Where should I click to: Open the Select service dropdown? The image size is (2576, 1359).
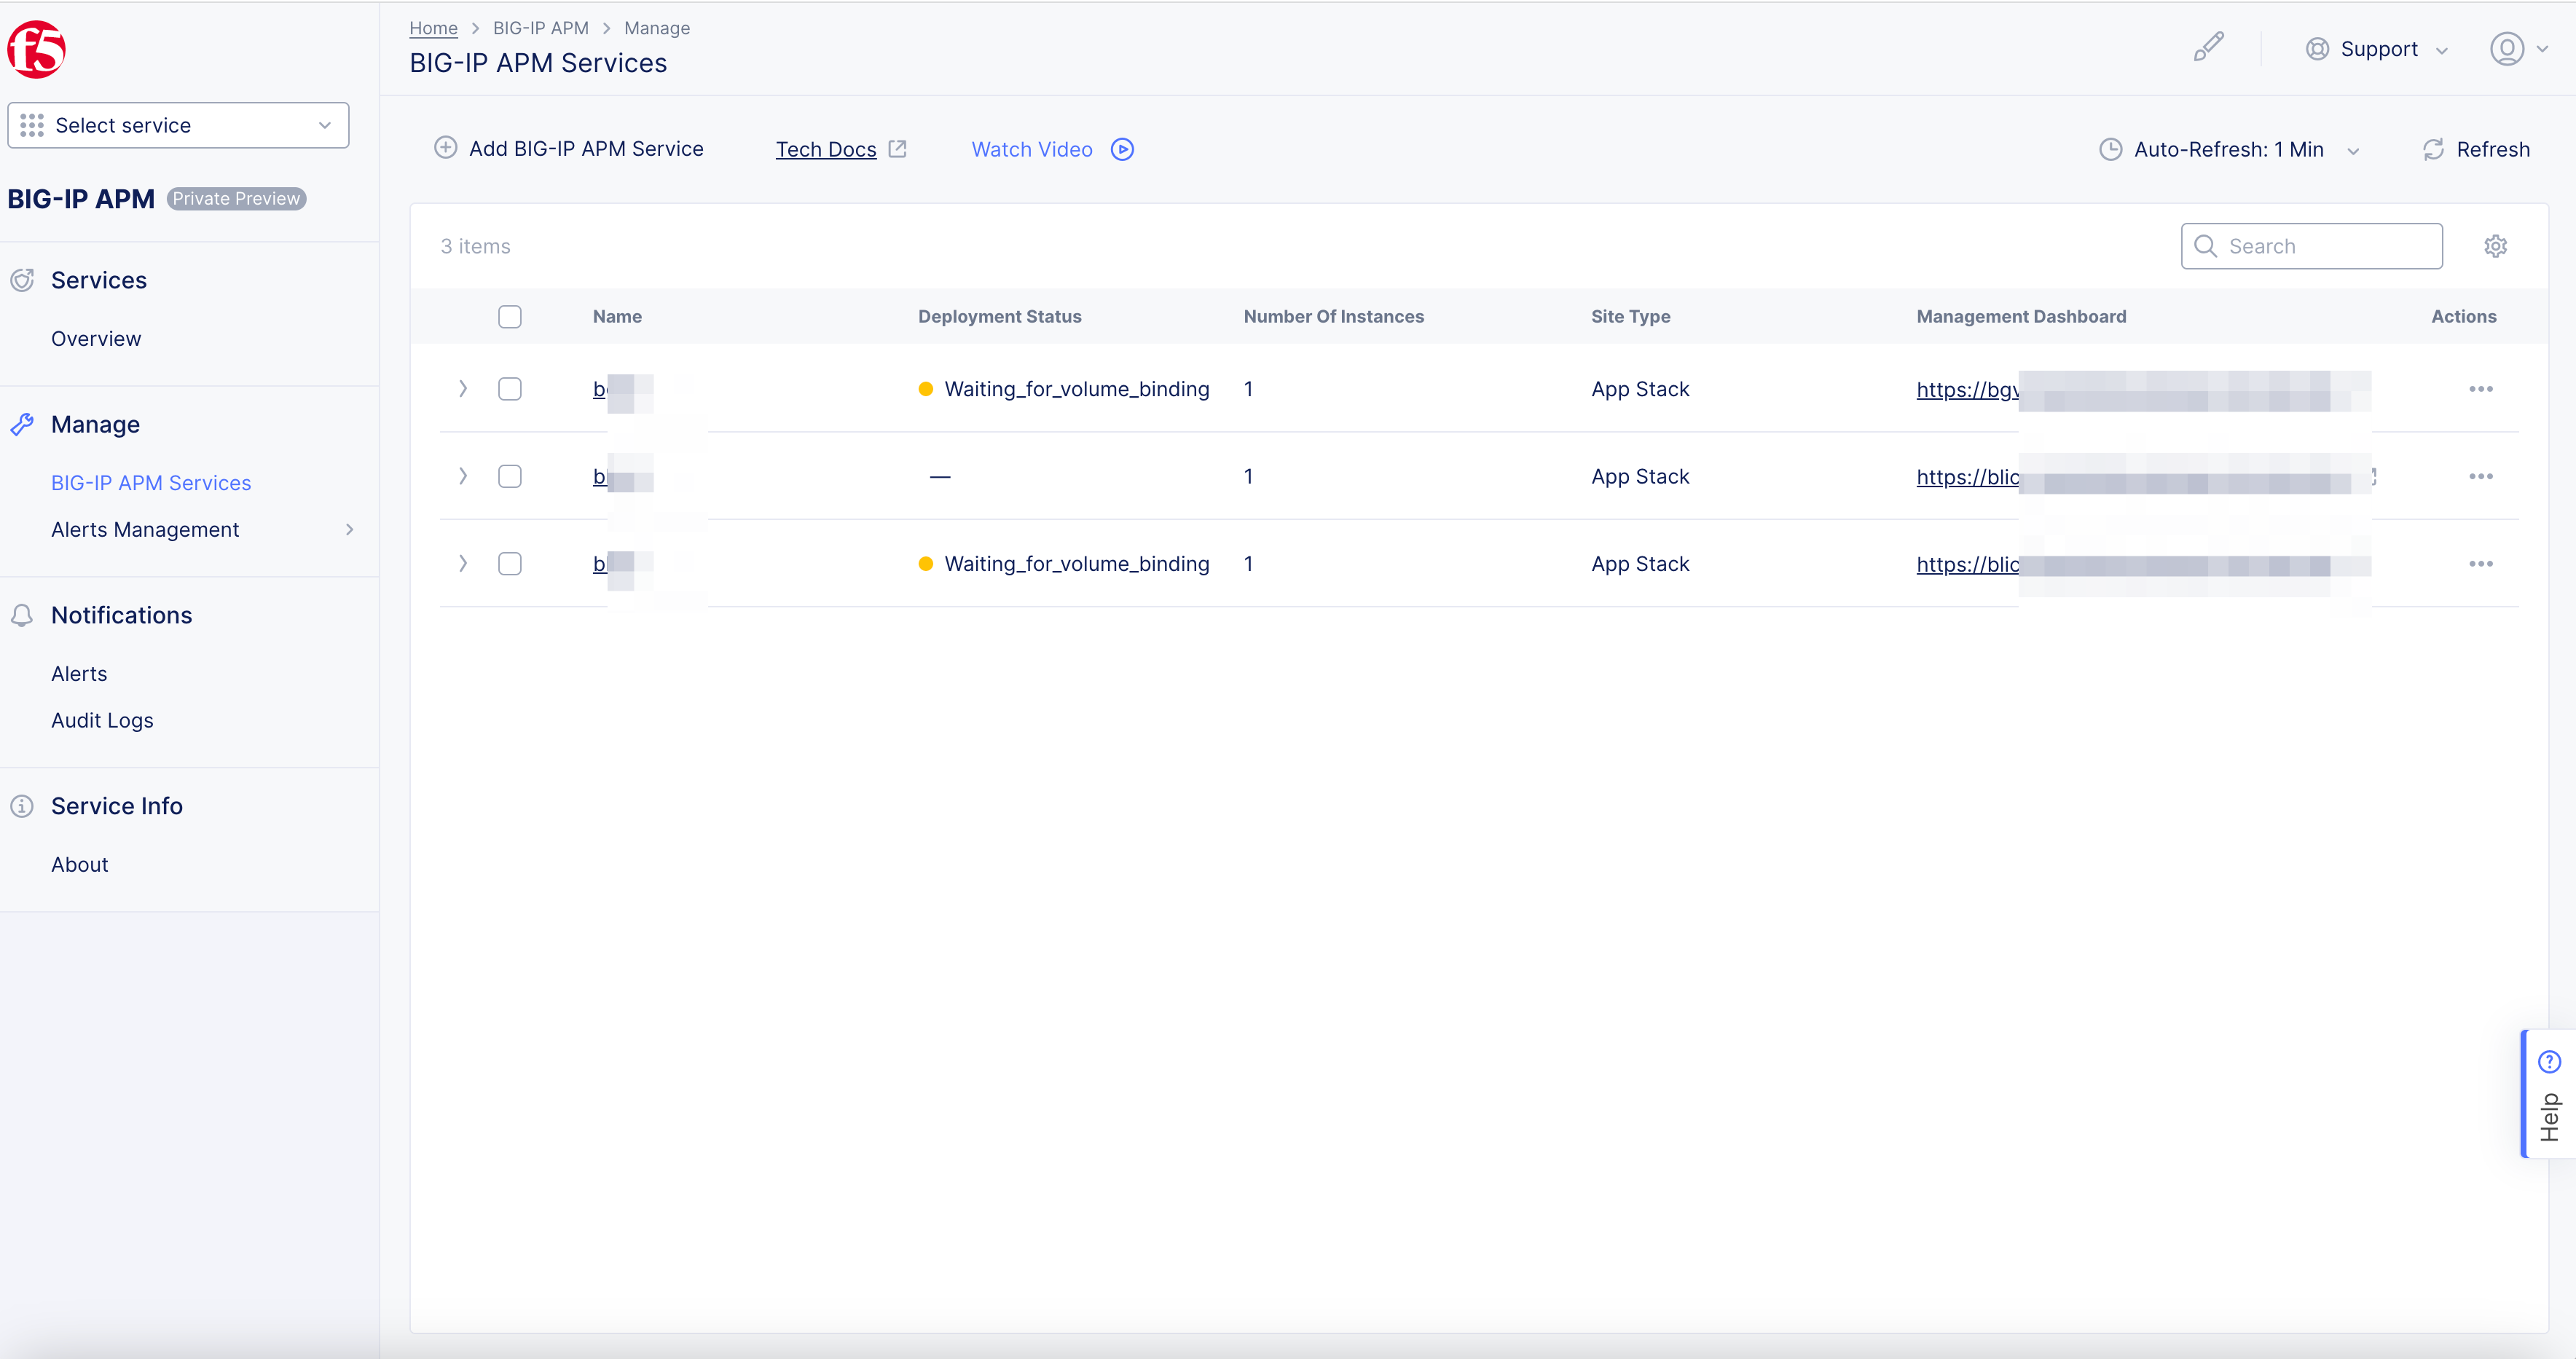[178, 125]
